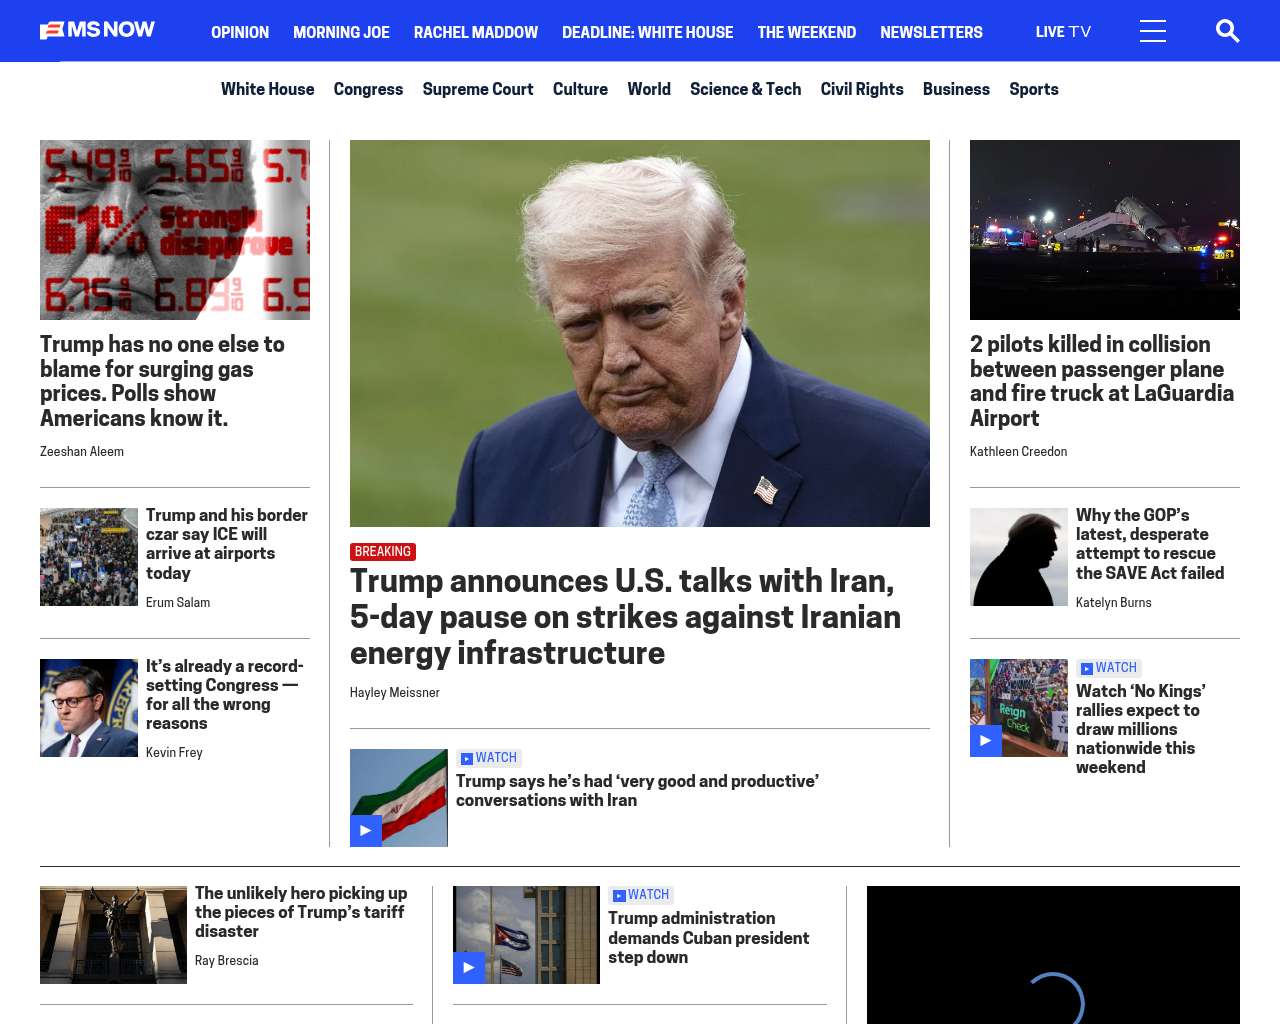Open the Trump gas prices poll image
Image resolution: width=1280 pixels, height=1024 pixels.
[175, 230]
